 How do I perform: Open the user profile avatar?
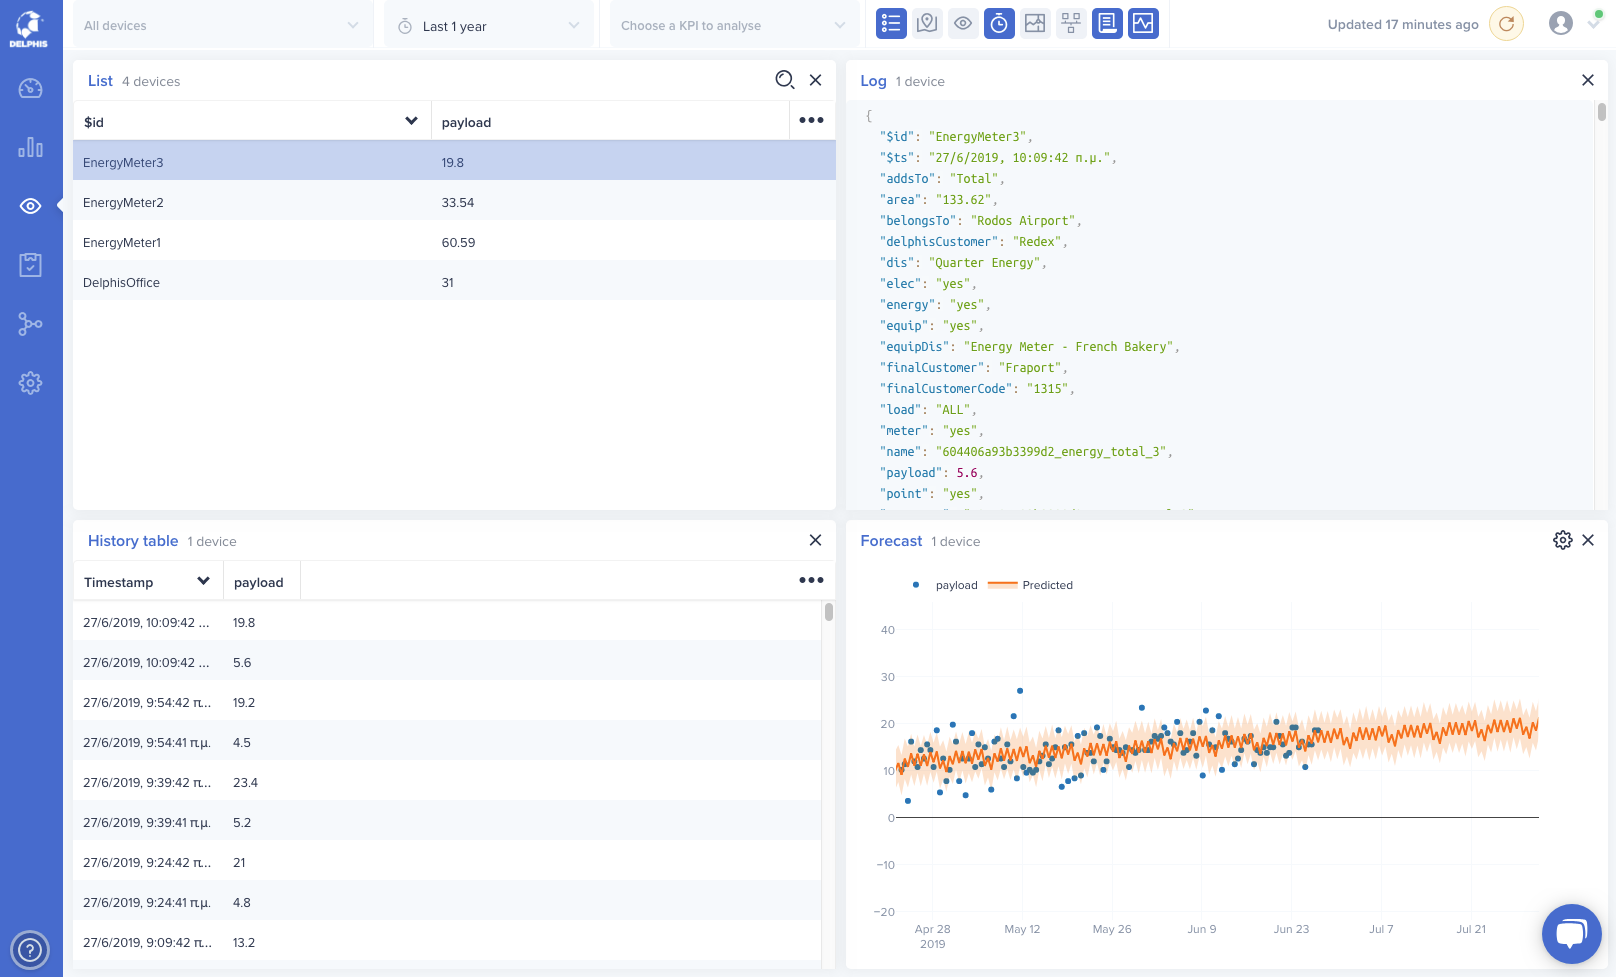pos(1560,23)
